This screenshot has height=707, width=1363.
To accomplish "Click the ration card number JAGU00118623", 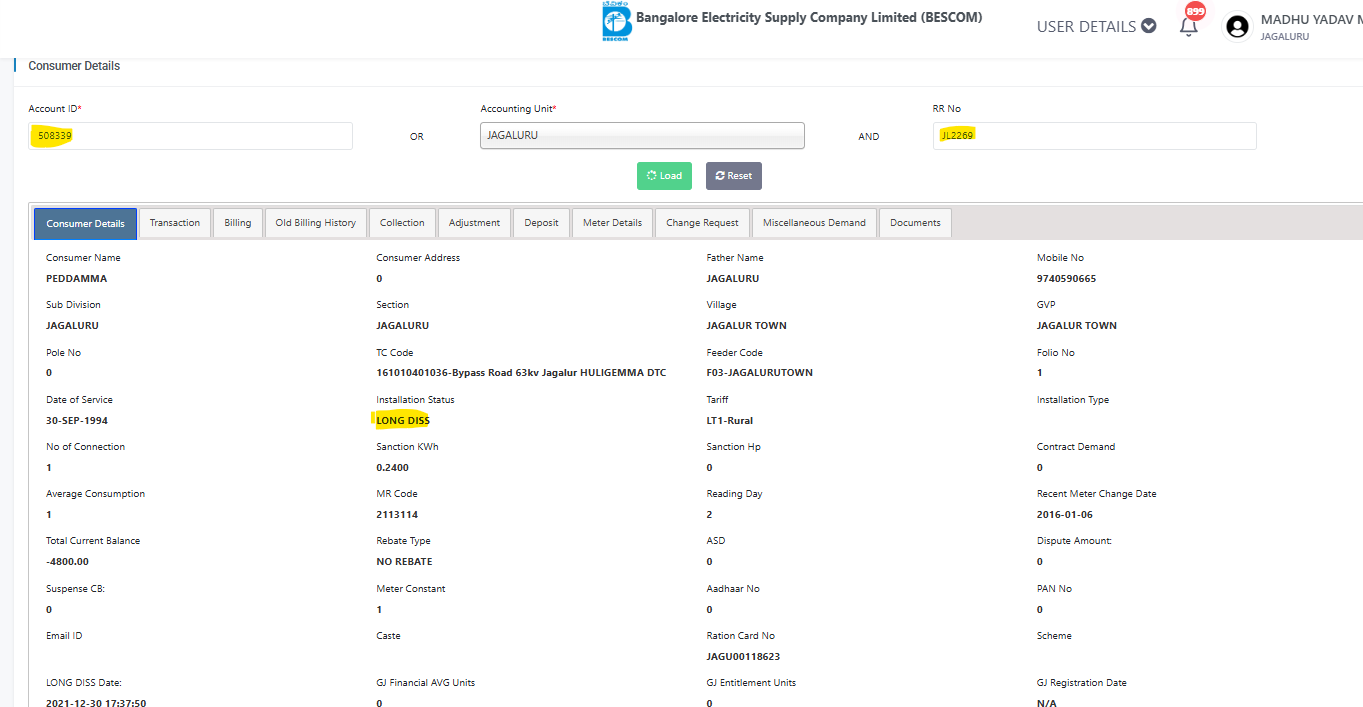I will point(743,657).
